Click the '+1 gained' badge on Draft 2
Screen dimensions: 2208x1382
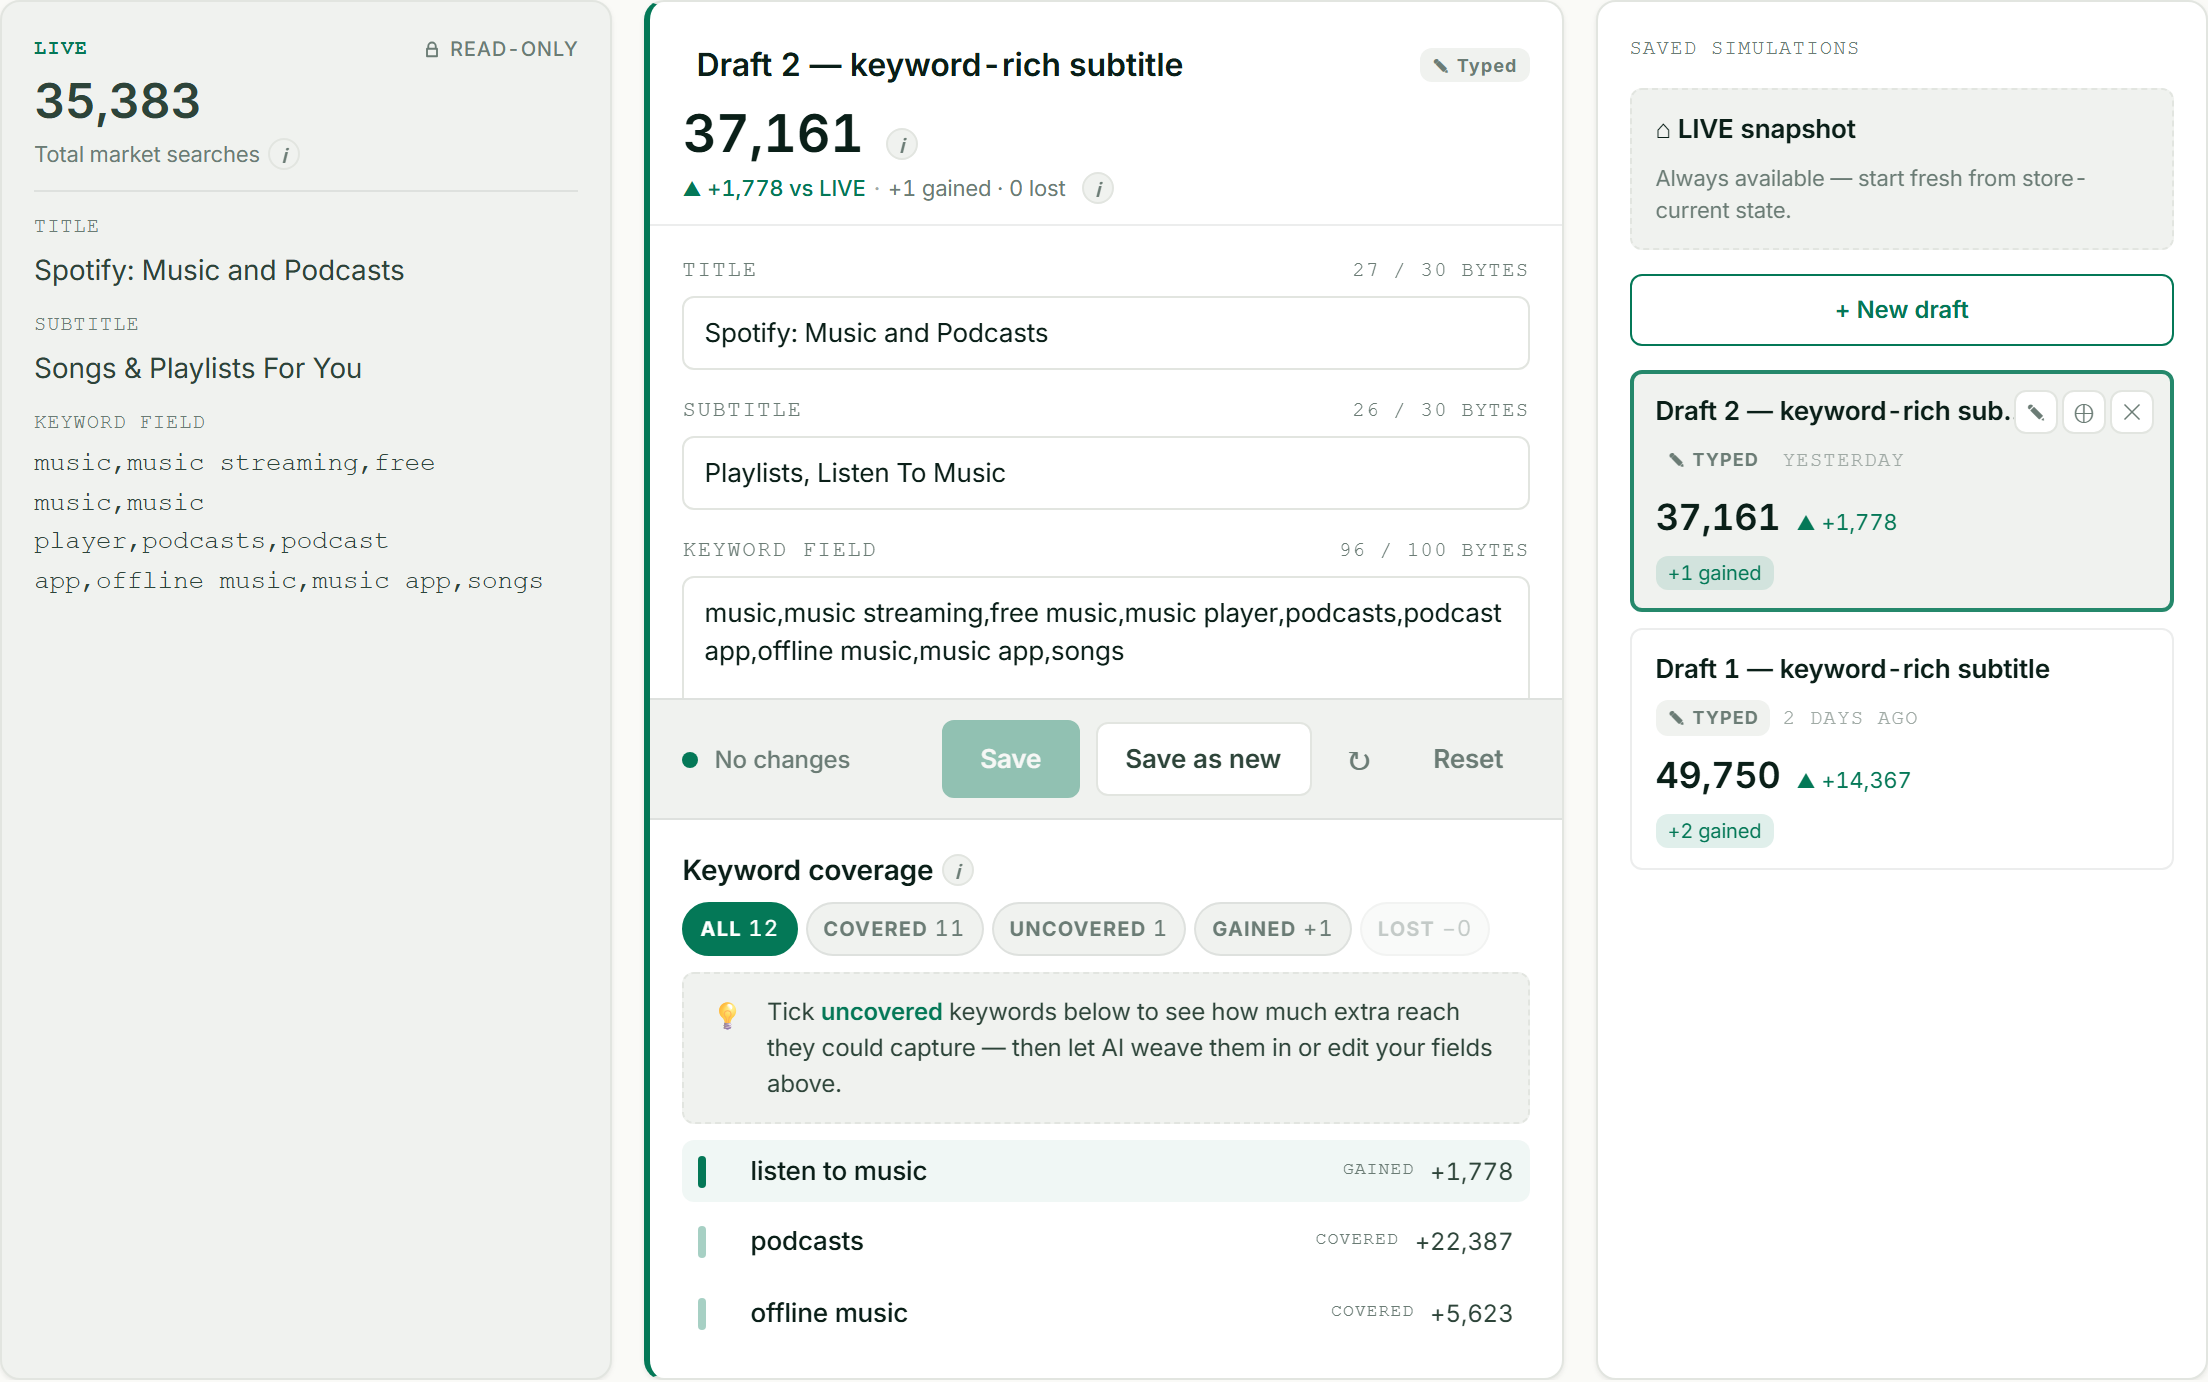pos(1714,573)
